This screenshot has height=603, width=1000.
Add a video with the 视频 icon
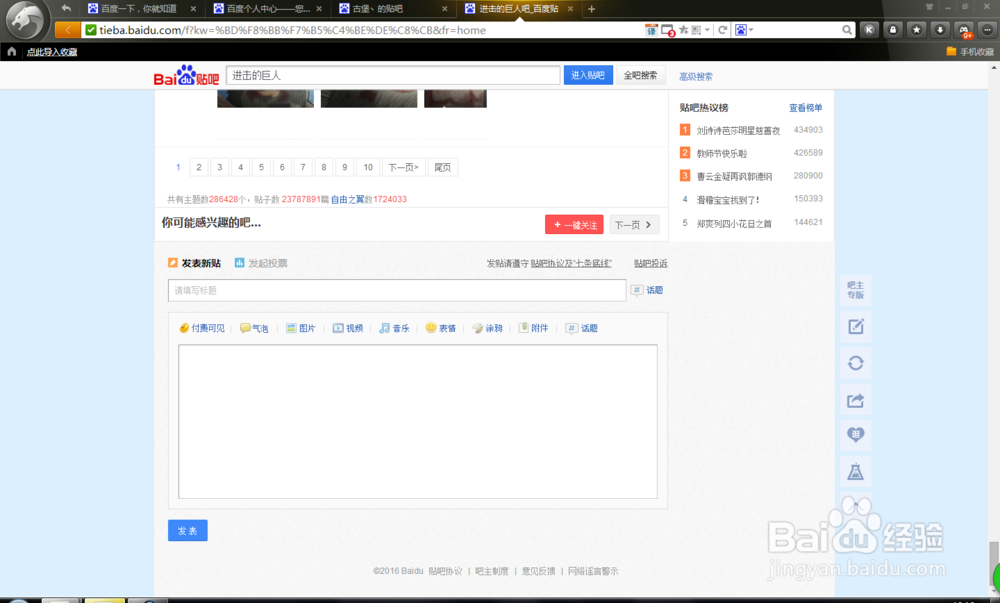(348, 327)
